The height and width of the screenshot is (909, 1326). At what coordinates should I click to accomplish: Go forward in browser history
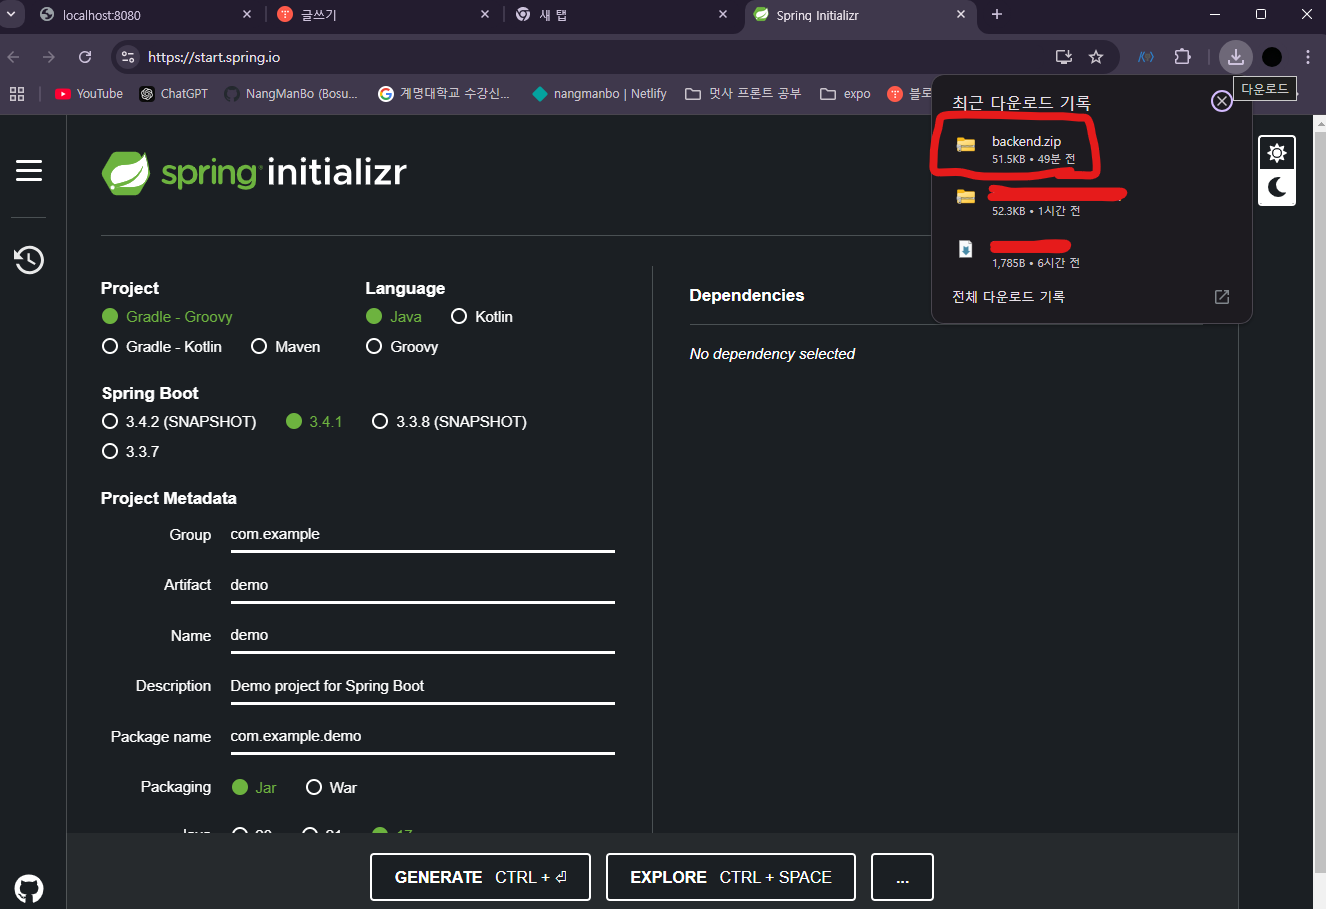(49, 57)
